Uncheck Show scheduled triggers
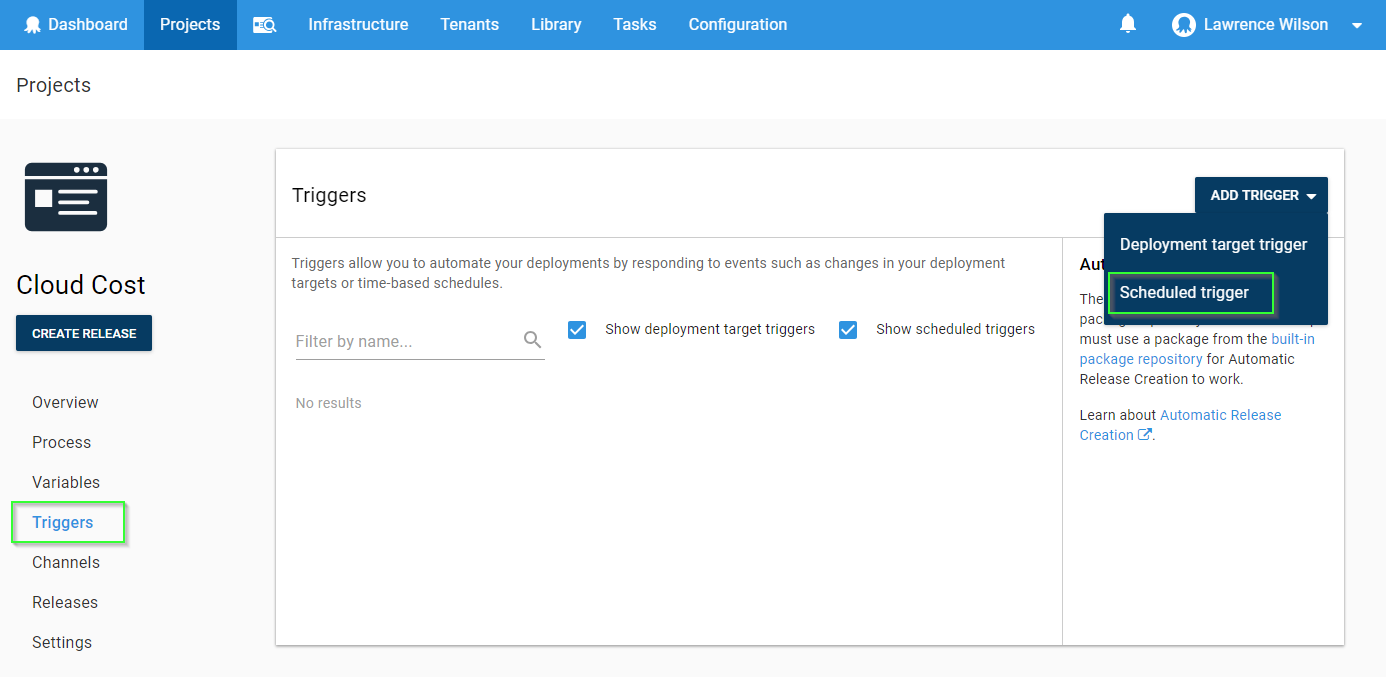Image resolution: width=1386 pixels, height=677 pixels. point(848,329)
